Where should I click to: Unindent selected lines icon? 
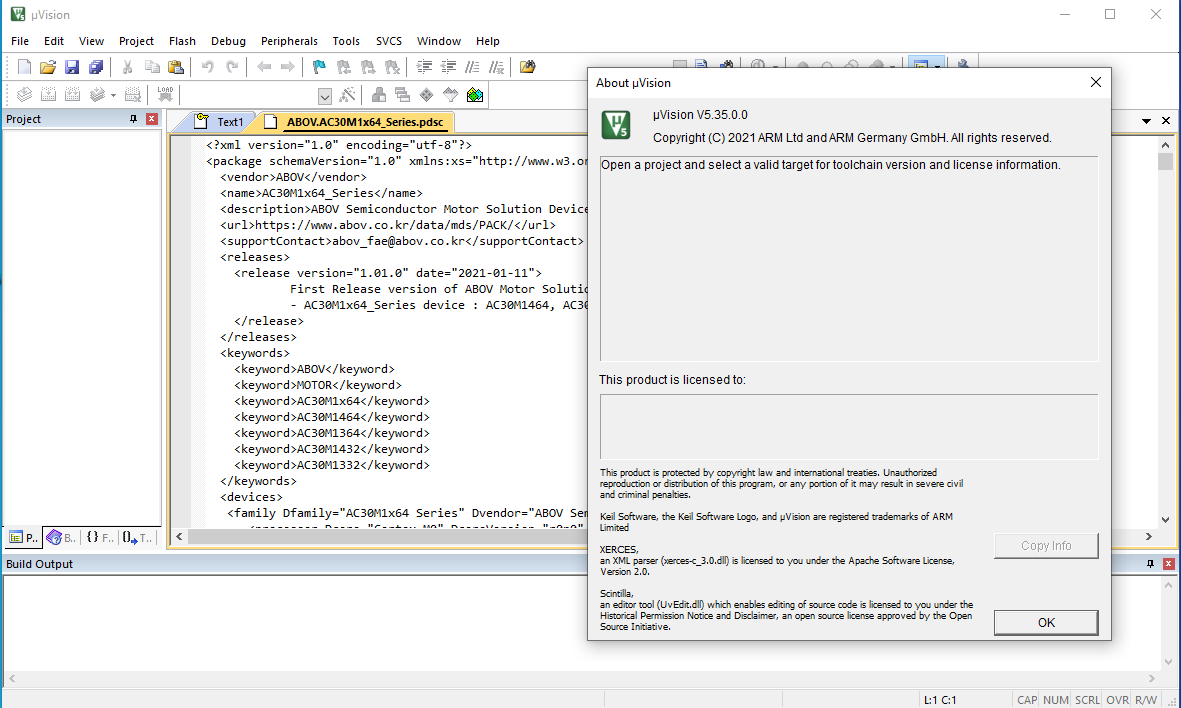[448, 67]
